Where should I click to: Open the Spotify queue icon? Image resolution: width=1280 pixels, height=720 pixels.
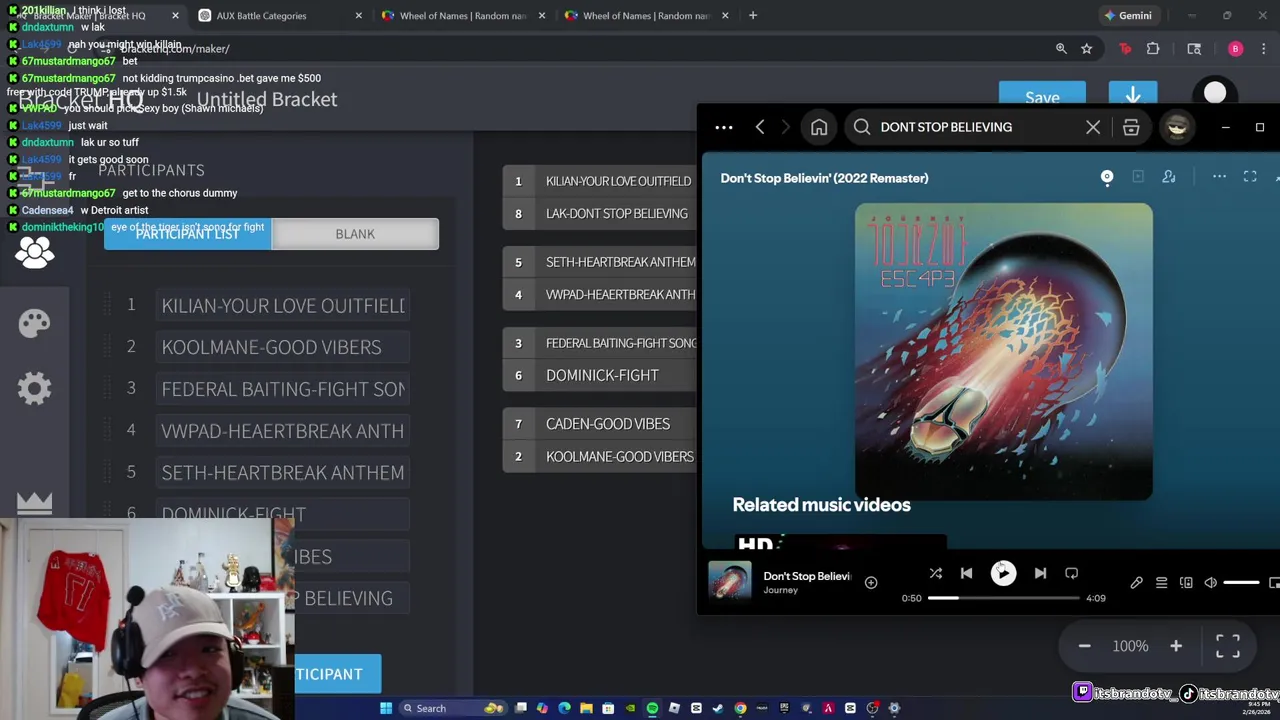(1161, 582)
